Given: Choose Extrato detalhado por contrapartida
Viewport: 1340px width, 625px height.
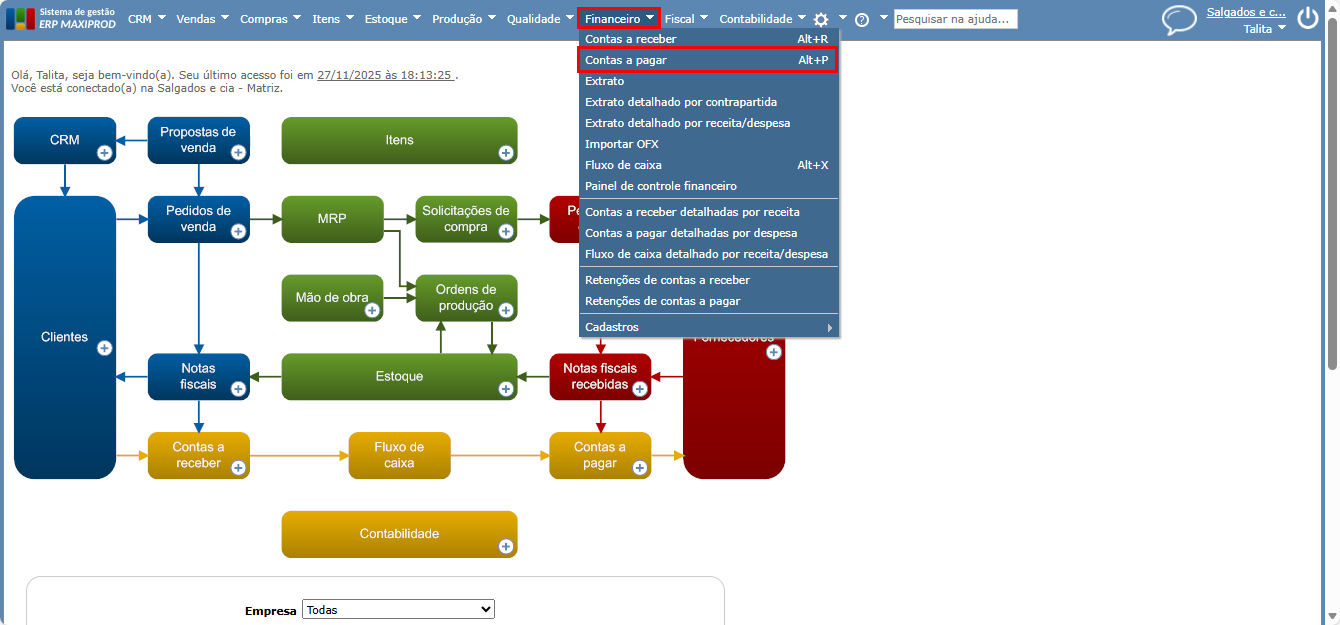Looking at the screenshot, I should 708,102.
